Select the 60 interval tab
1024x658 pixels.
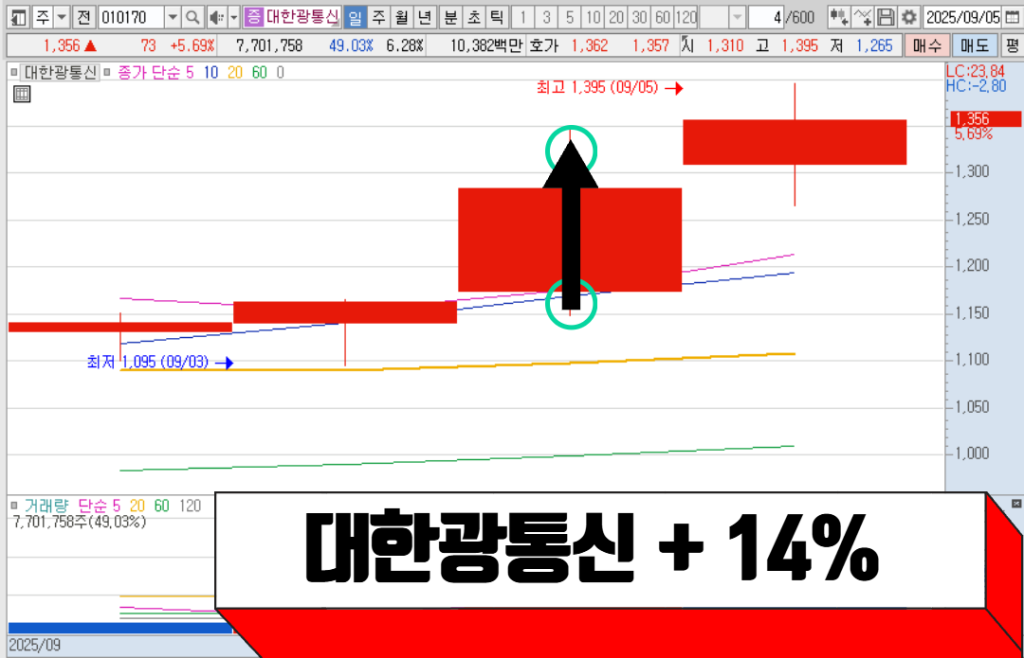[x=661, y=17]
